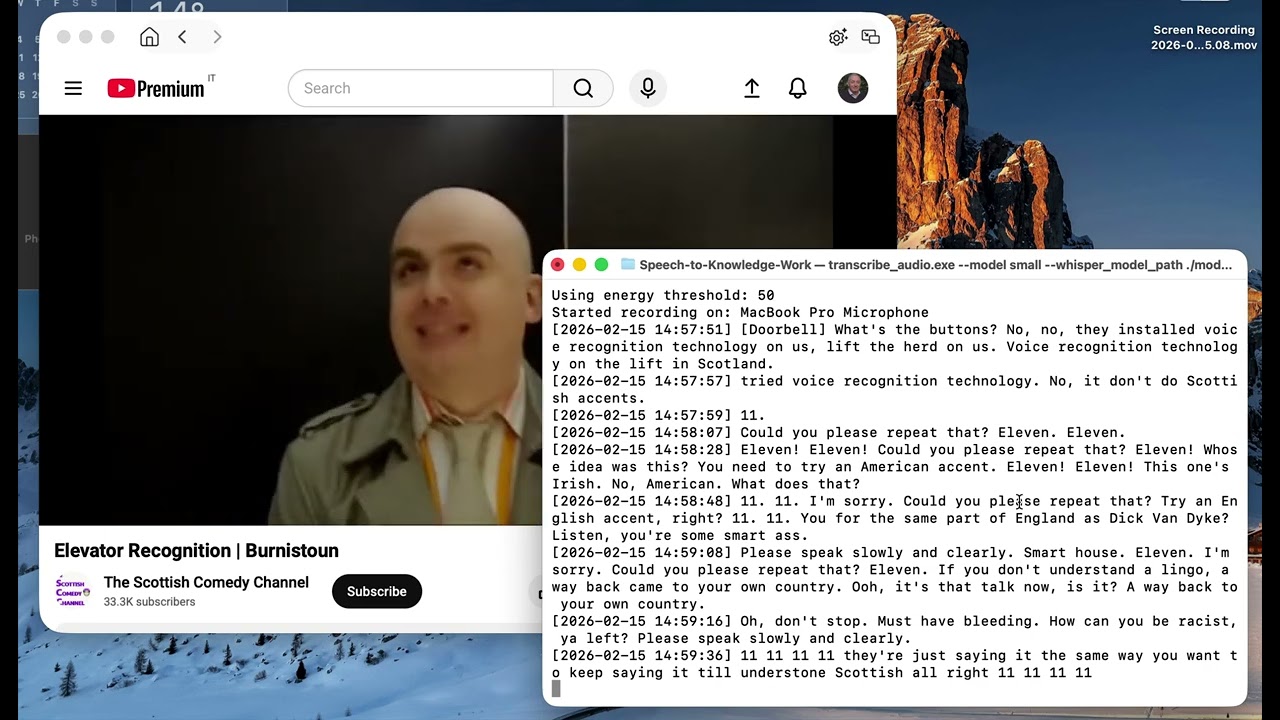Start voice search with microphone icon
Screen dimensions: 1280x720
[x=648, y=88]
